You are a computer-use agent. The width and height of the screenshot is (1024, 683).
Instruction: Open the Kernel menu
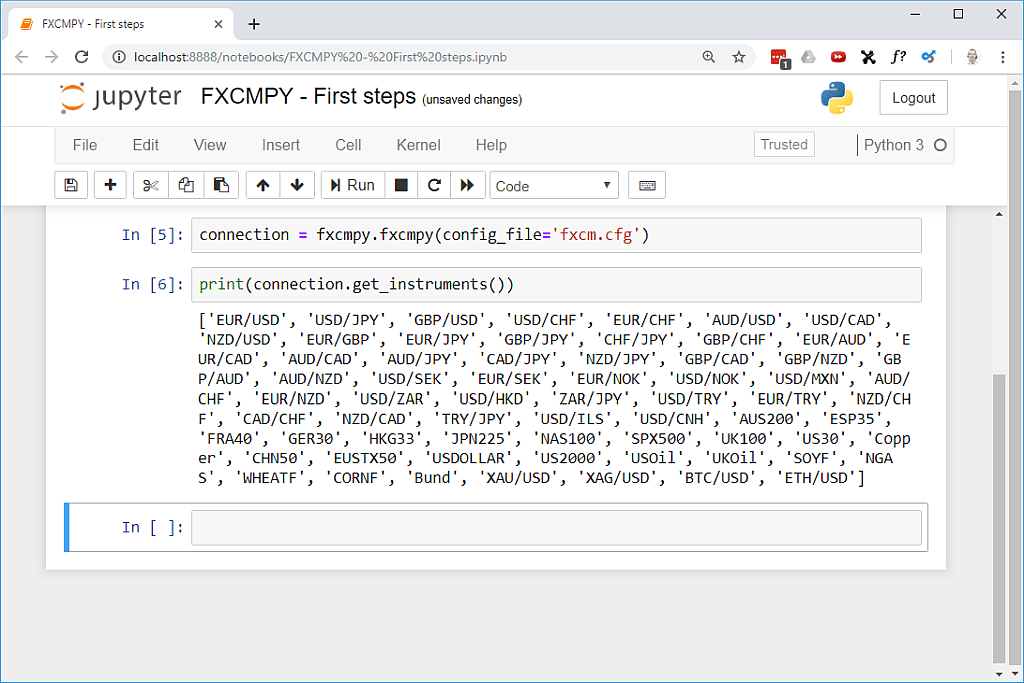[x=419, y=145]
